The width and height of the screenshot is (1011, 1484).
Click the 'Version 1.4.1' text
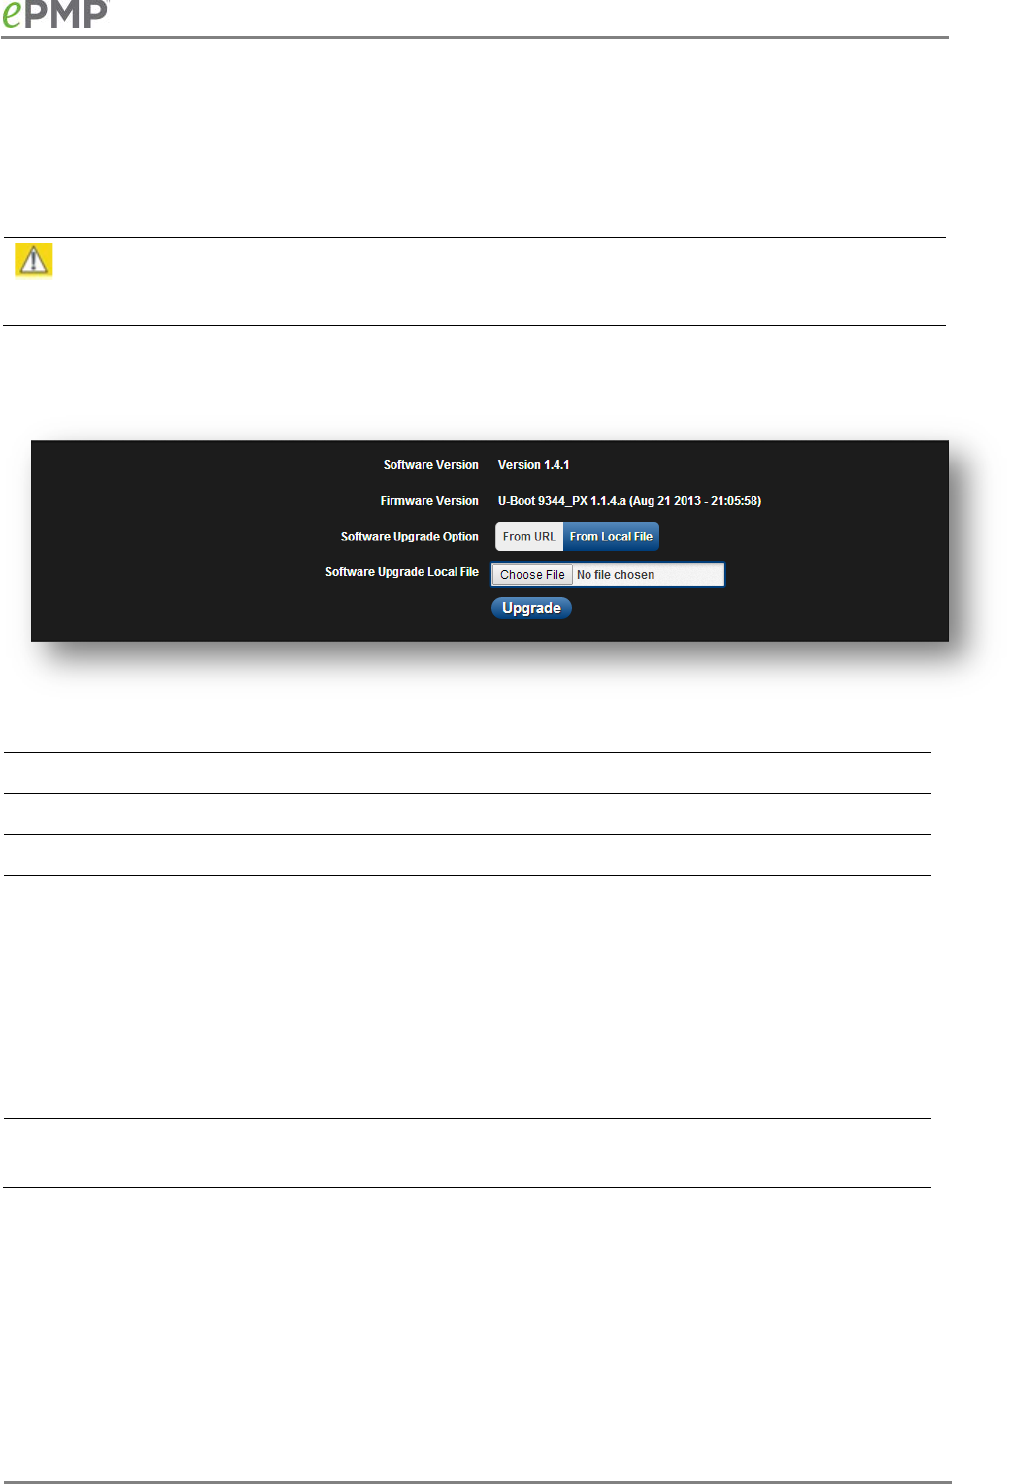click(x=533, y=465)
